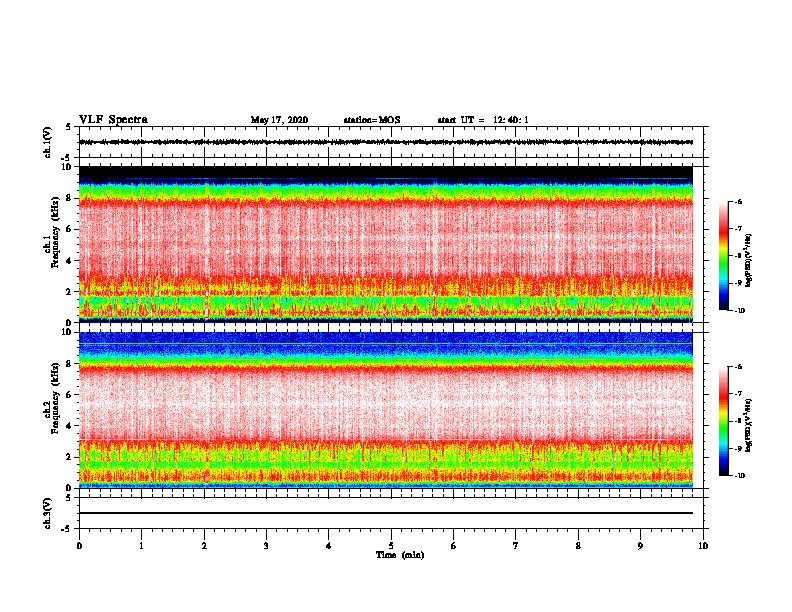Click the "VLF Spectra" title text
The image size is (792, 612).
[x=113, y=120]
